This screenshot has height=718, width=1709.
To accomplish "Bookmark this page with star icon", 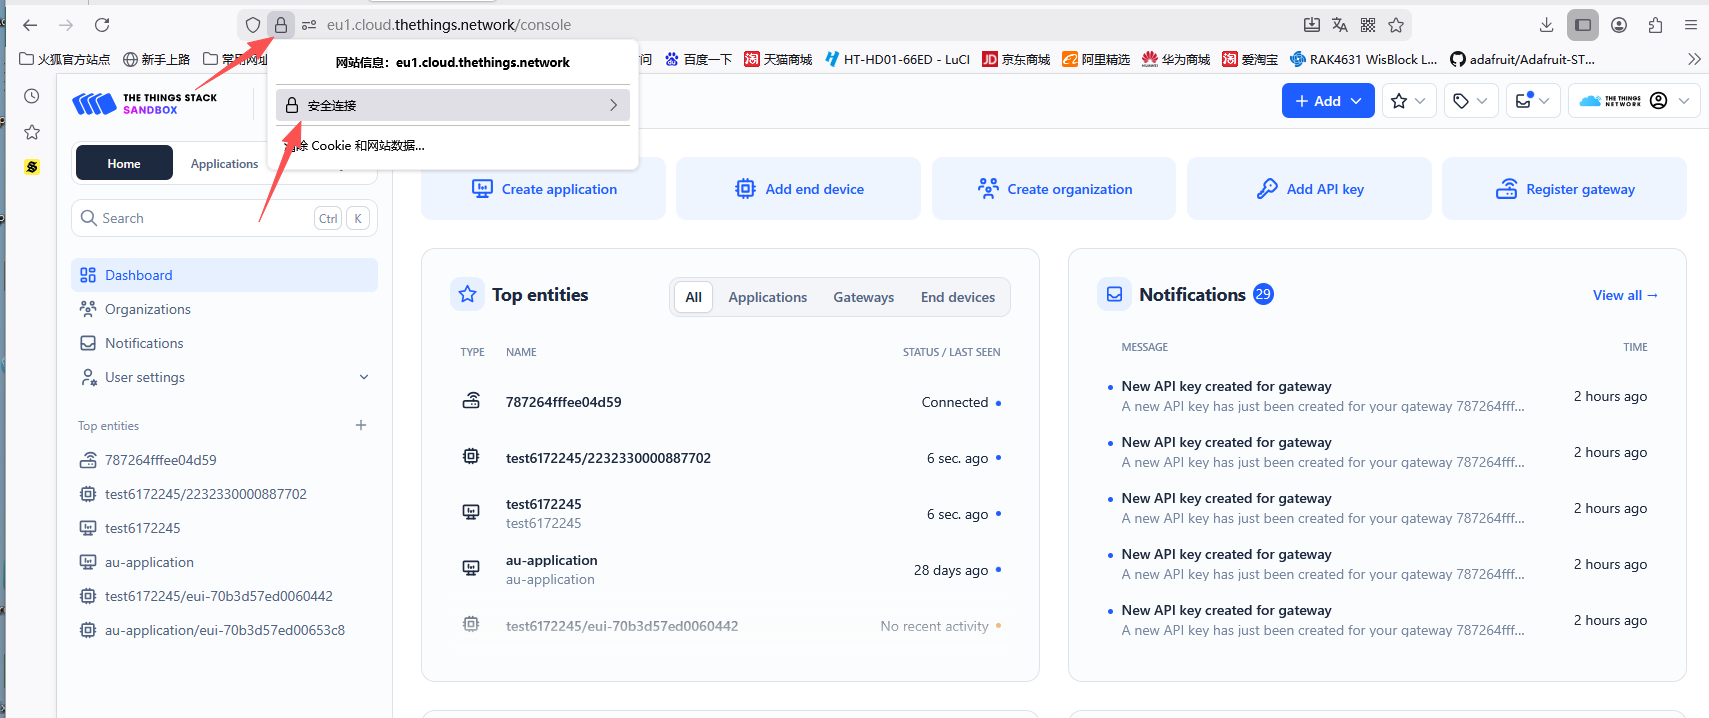I will point(1396,25).
